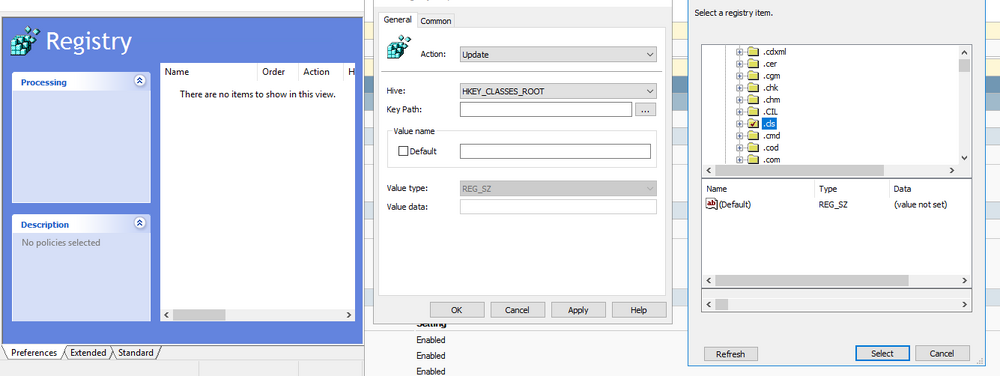Open the Action dropdown showing Update
This screenshot has width=1000, height=376.
point(558,55)
